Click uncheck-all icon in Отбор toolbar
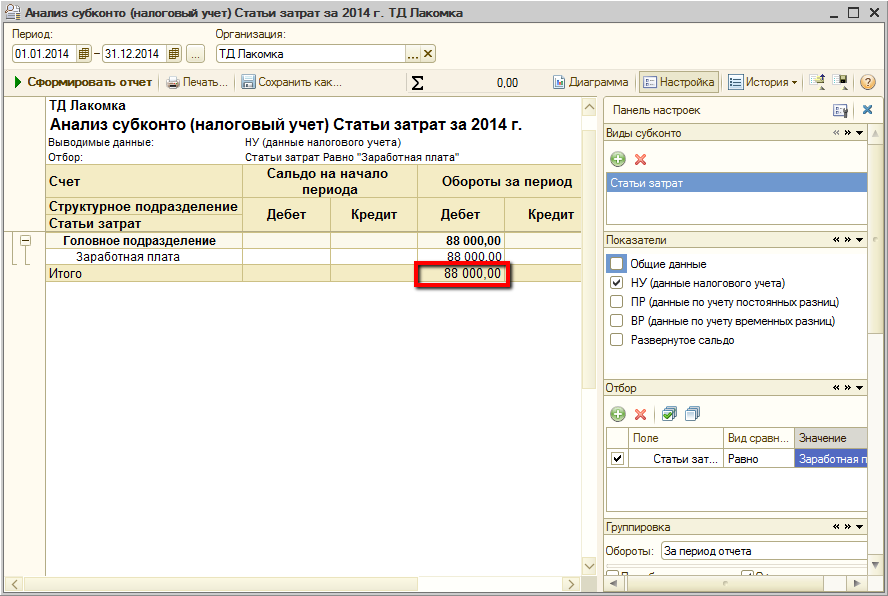Image resolution: width=888 pixels, height=596 pixels. tap(692, 414)
